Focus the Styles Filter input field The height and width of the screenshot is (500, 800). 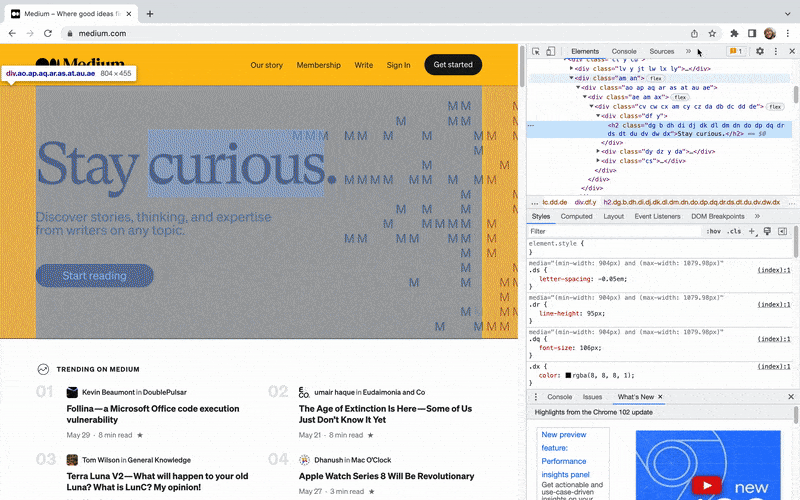point(615,231)
